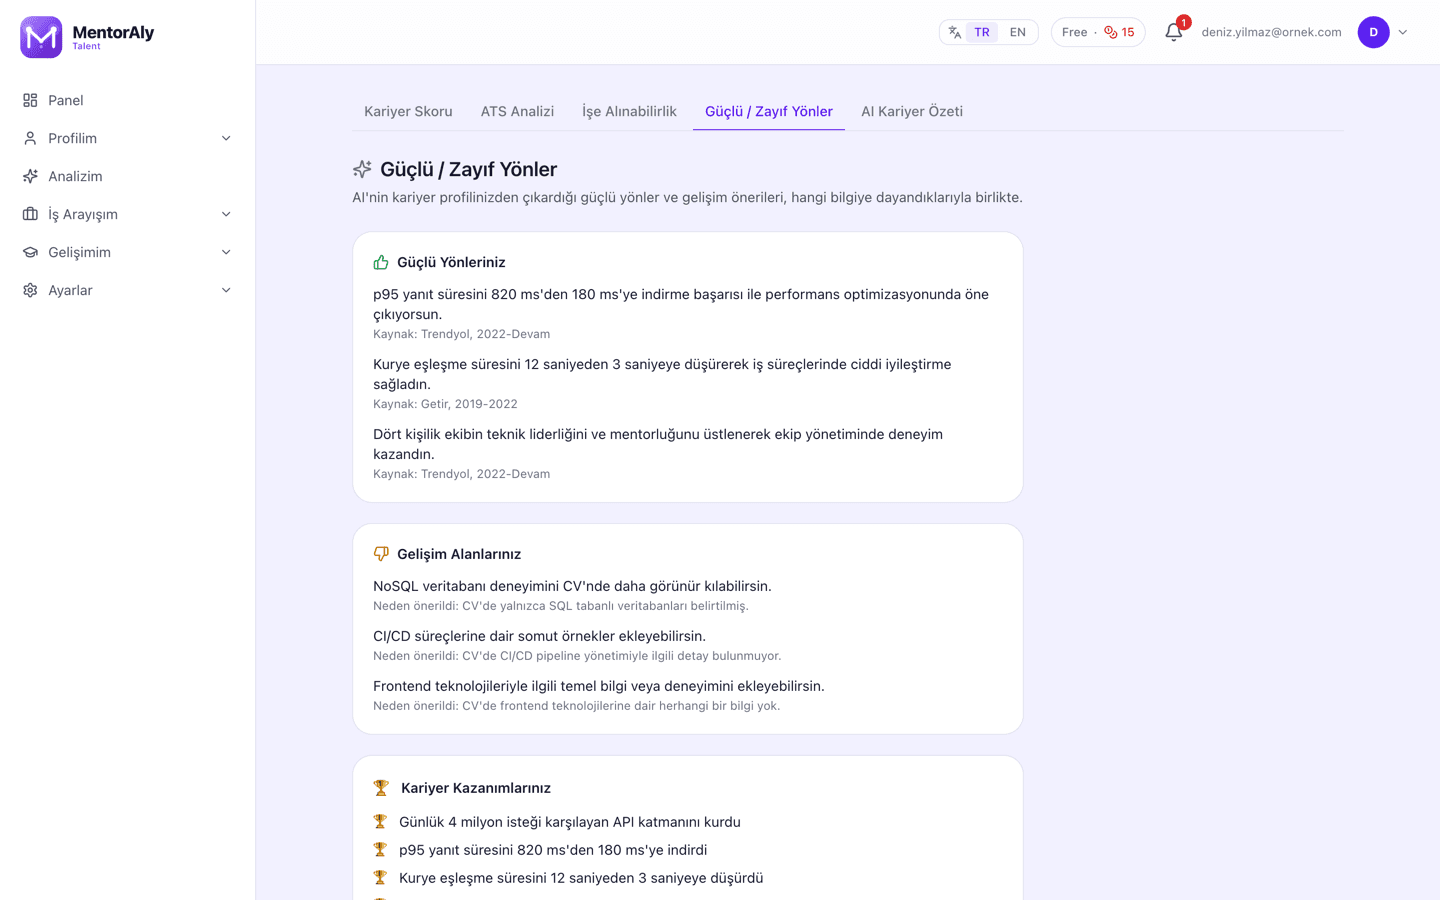Click the MentorAly logo icon
This screenshot has height=900, width=1440.
click(x=41, y=37)
